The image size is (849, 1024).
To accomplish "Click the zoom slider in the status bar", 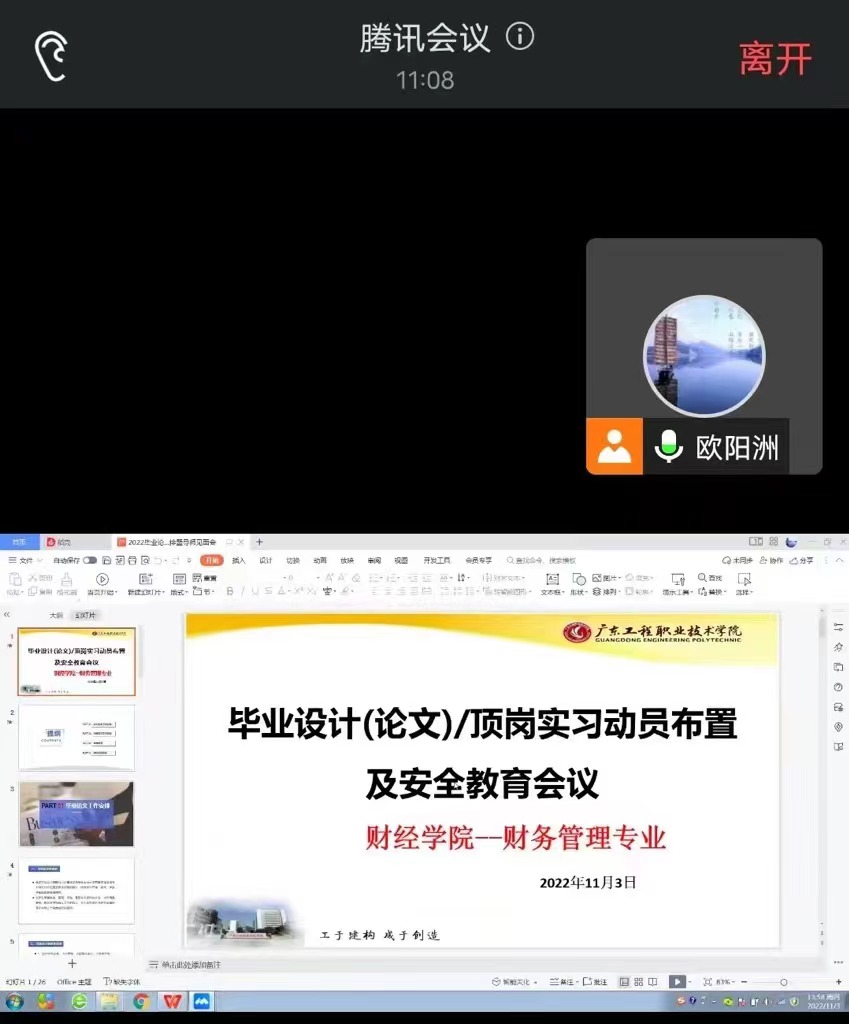I will pos(783,982).
